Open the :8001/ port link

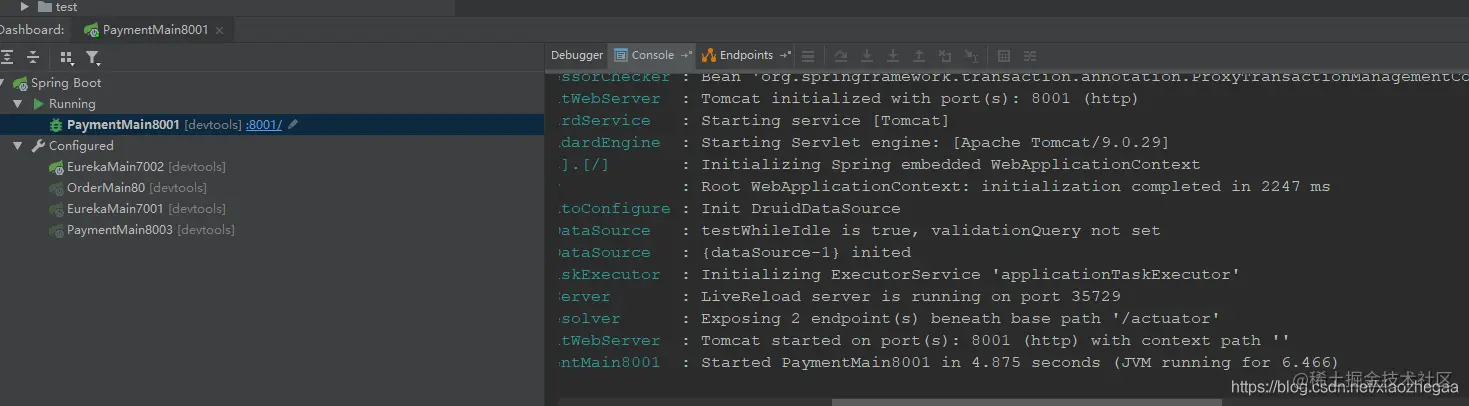click(x=264, y=125)
